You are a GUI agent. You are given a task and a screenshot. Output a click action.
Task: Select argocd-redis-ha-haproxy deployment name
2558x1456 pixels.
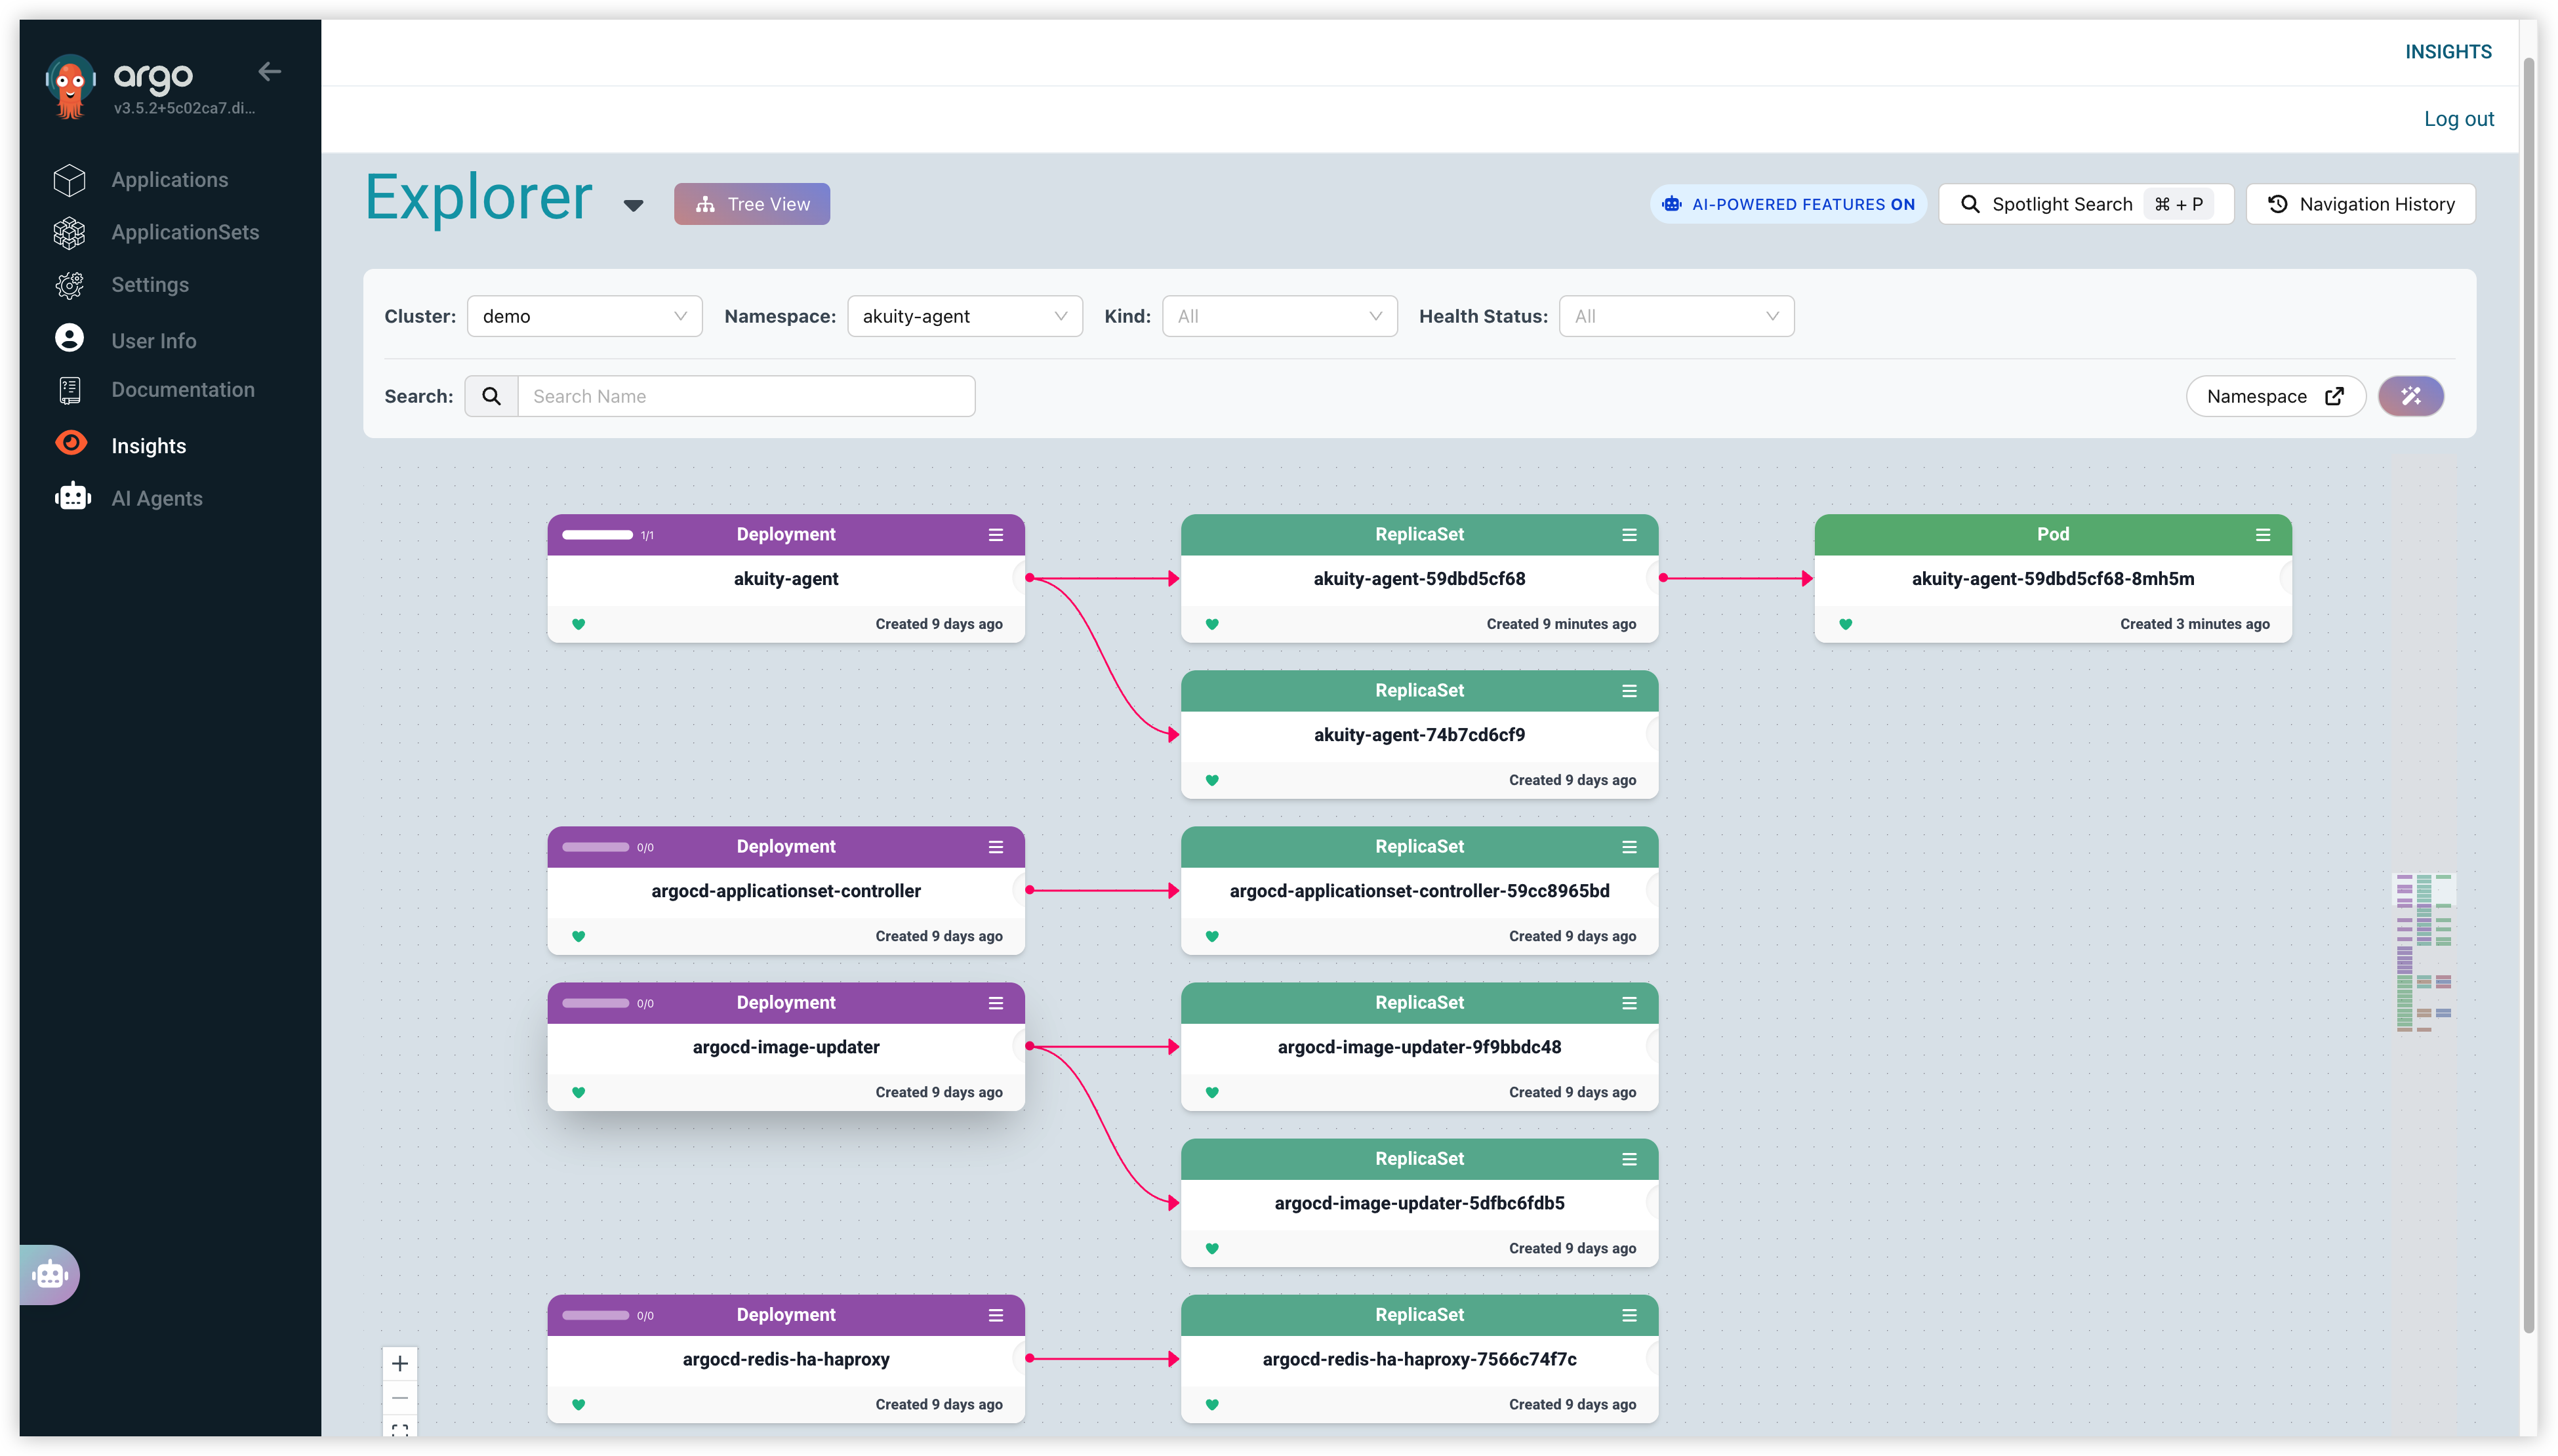click(x=786, y=1359)
